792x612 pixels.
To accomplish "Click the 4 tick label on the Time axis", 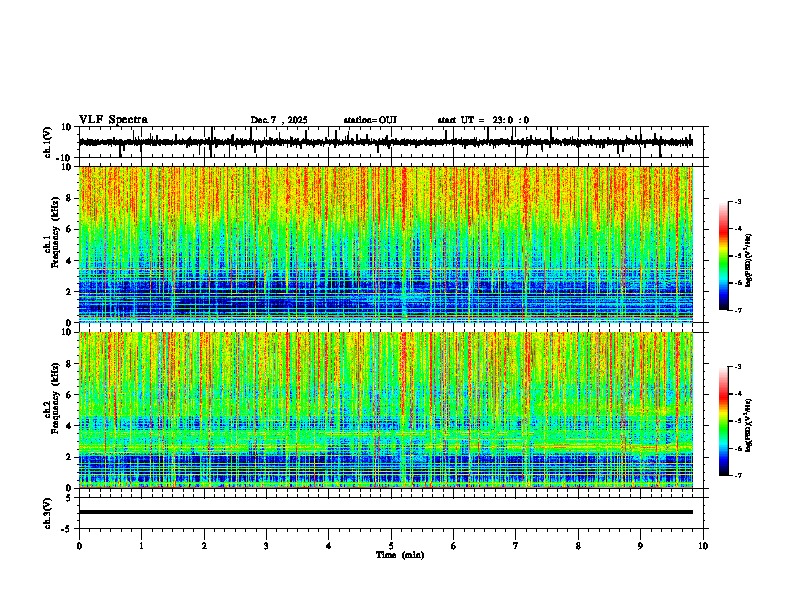I will tap(328, 546).
